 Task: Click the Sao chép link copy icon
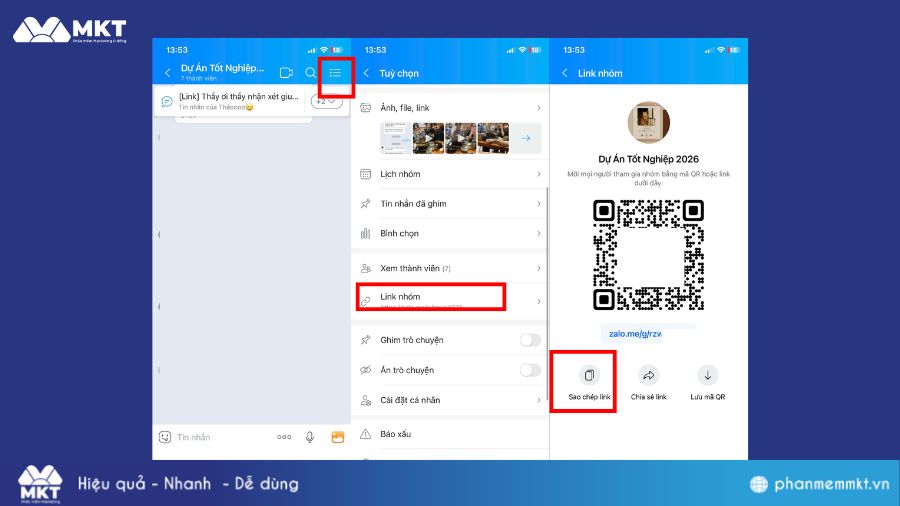pyautogui.click(x=589, y=375)
